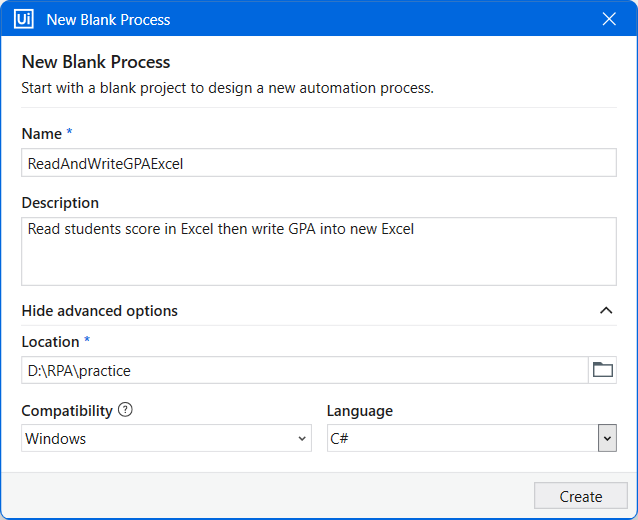This screenshot has width=638, height=520.
Task: Click the Hide advanced options label
Action: tap(100, 311)
